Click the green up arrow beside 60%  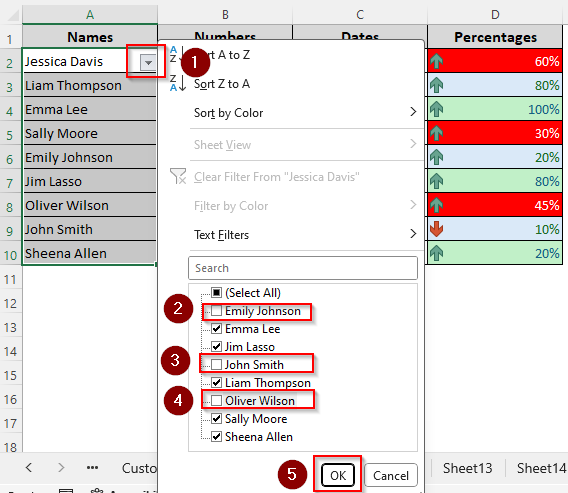(437, 61)
